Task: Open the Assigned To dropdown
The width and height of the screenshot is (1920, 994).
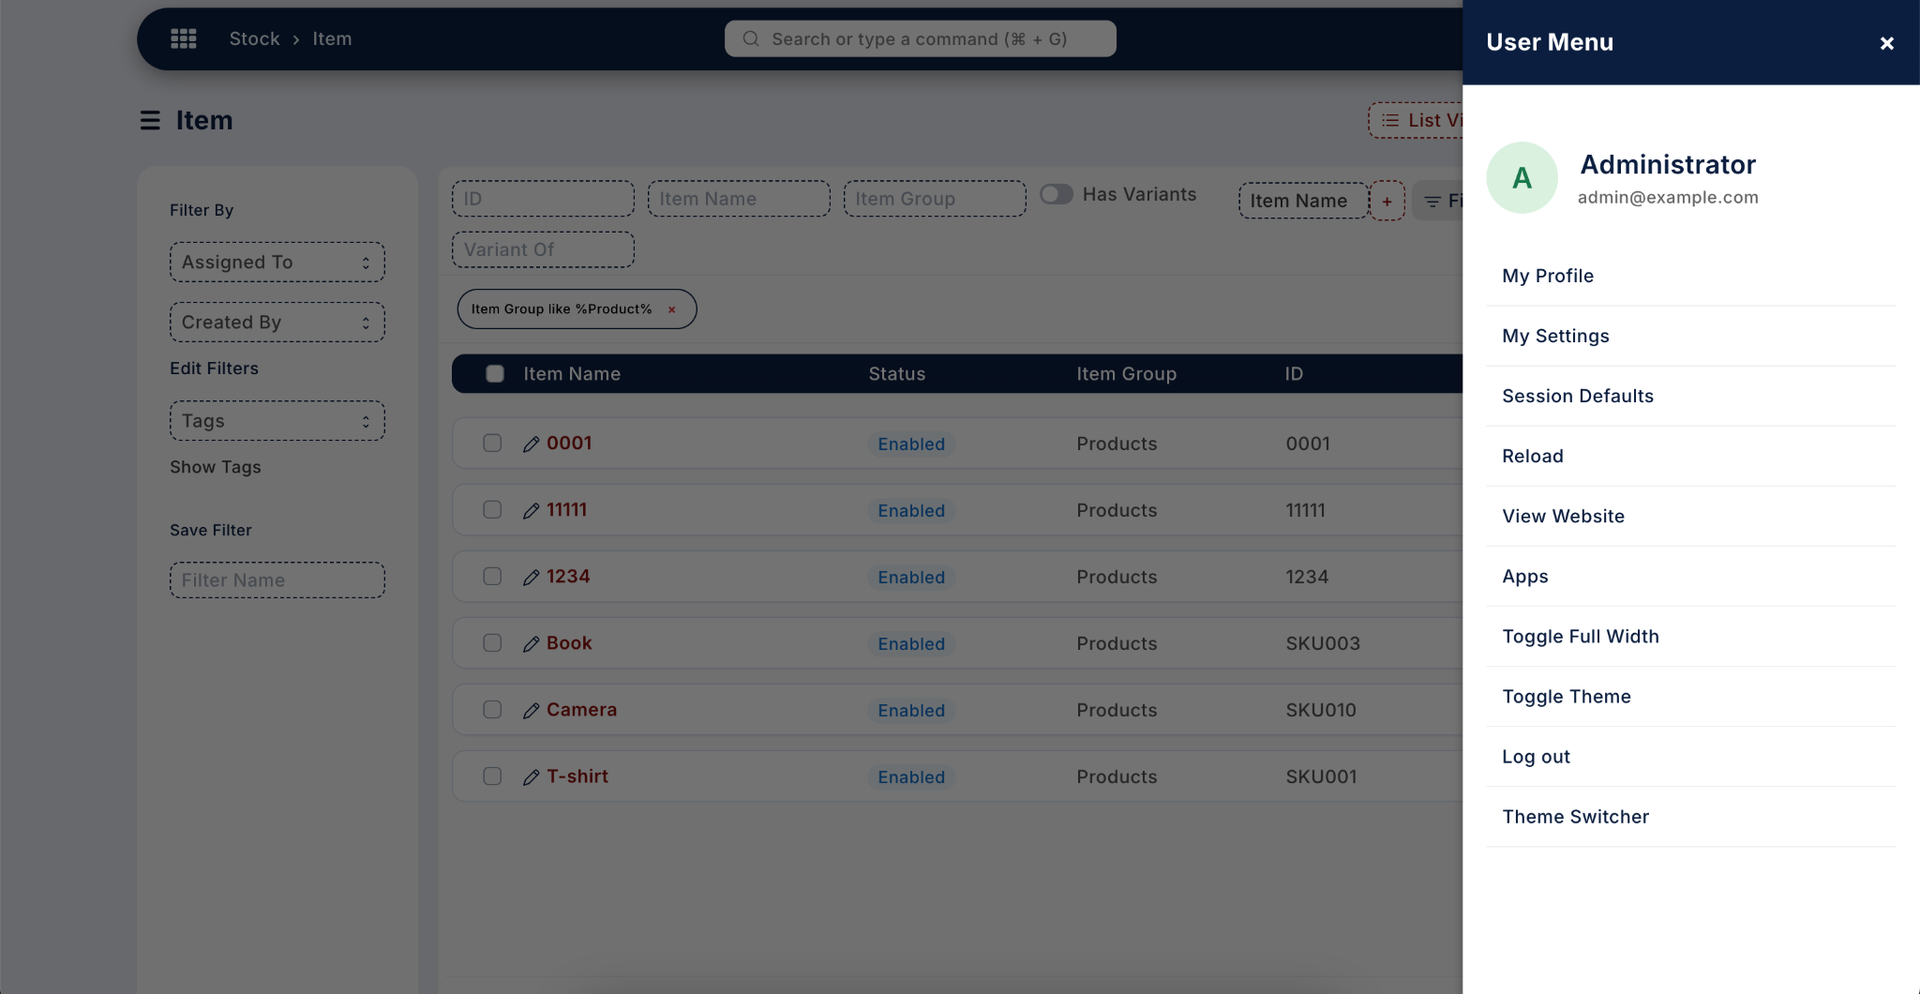Action: click(x=277, y=262)
